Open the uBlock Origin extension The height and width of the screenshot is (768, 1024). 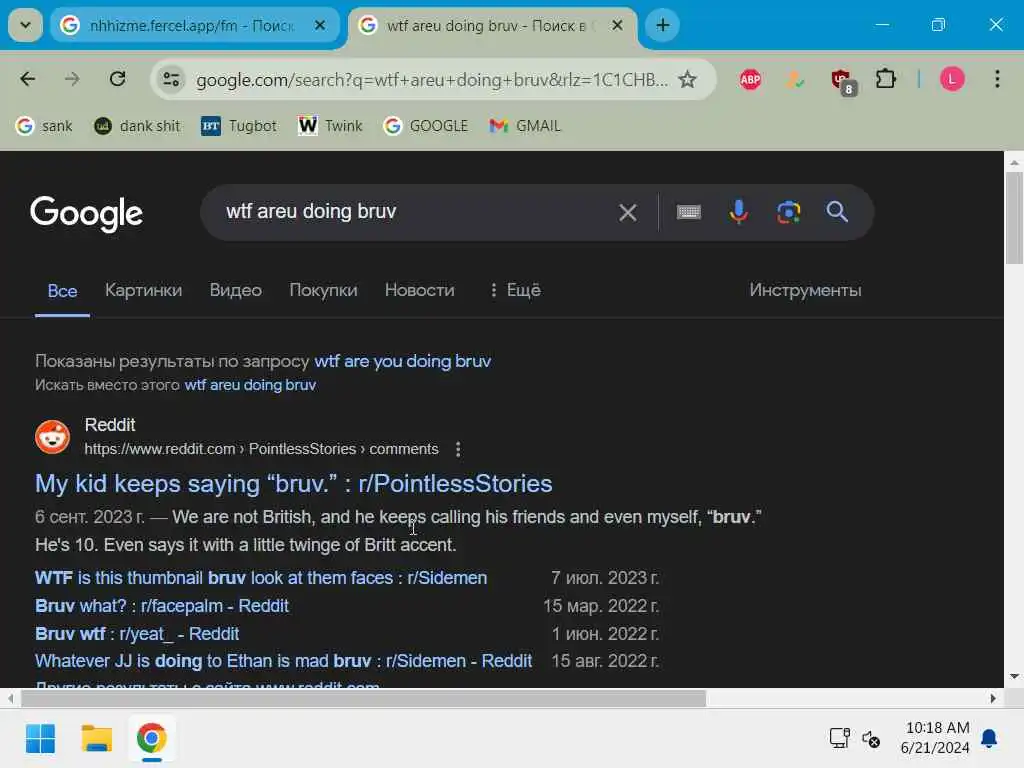click(842, 81)
